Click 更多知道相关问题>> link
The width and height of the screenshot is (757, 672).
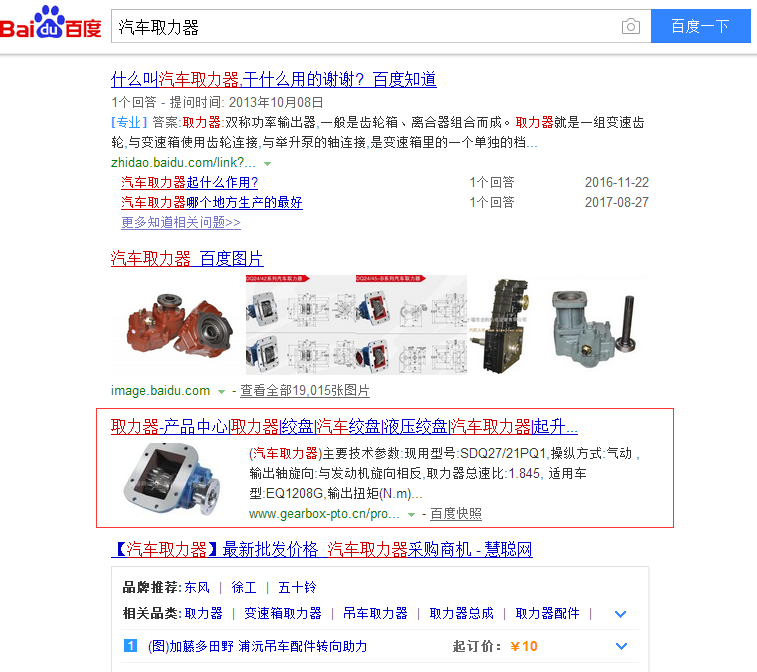(x=181, y=222)
